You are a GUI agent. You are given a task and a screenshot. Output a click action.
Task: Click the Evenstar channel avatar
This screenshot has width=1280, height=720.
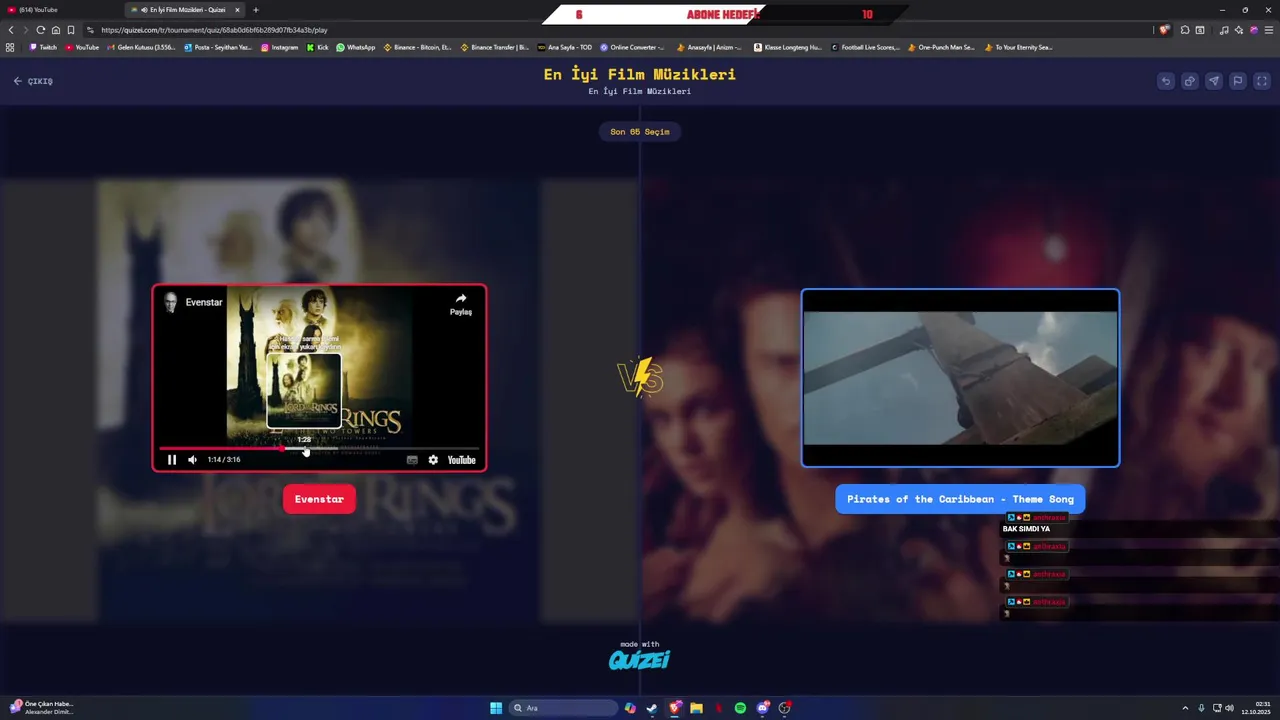tap(171, 303)
